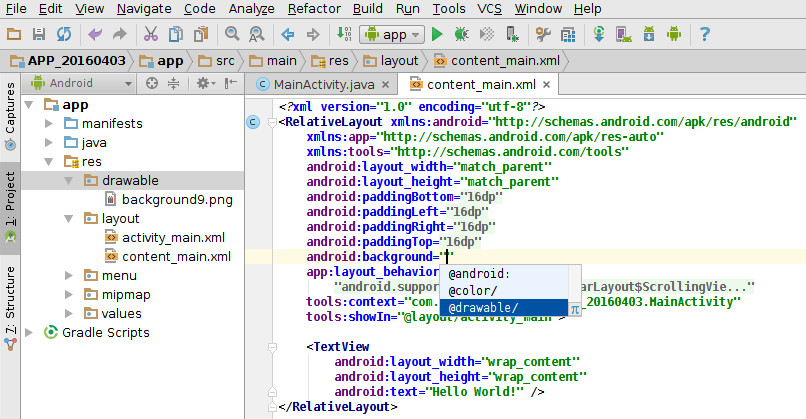The image size is (806, 419).
Task: Hide the project tool window
Action: [x=231, y=83]
